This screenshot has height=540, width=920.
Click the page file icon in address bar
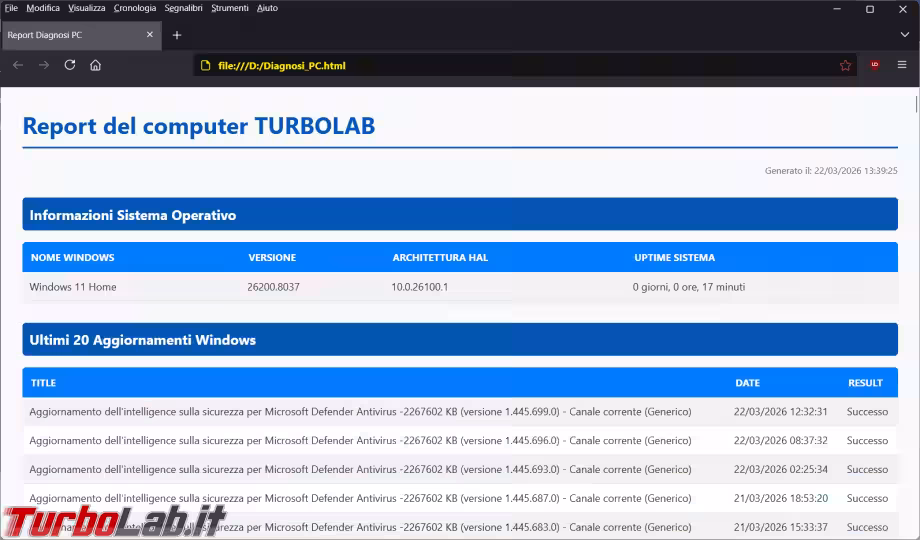pyautogui.click(x=205, y=65)
